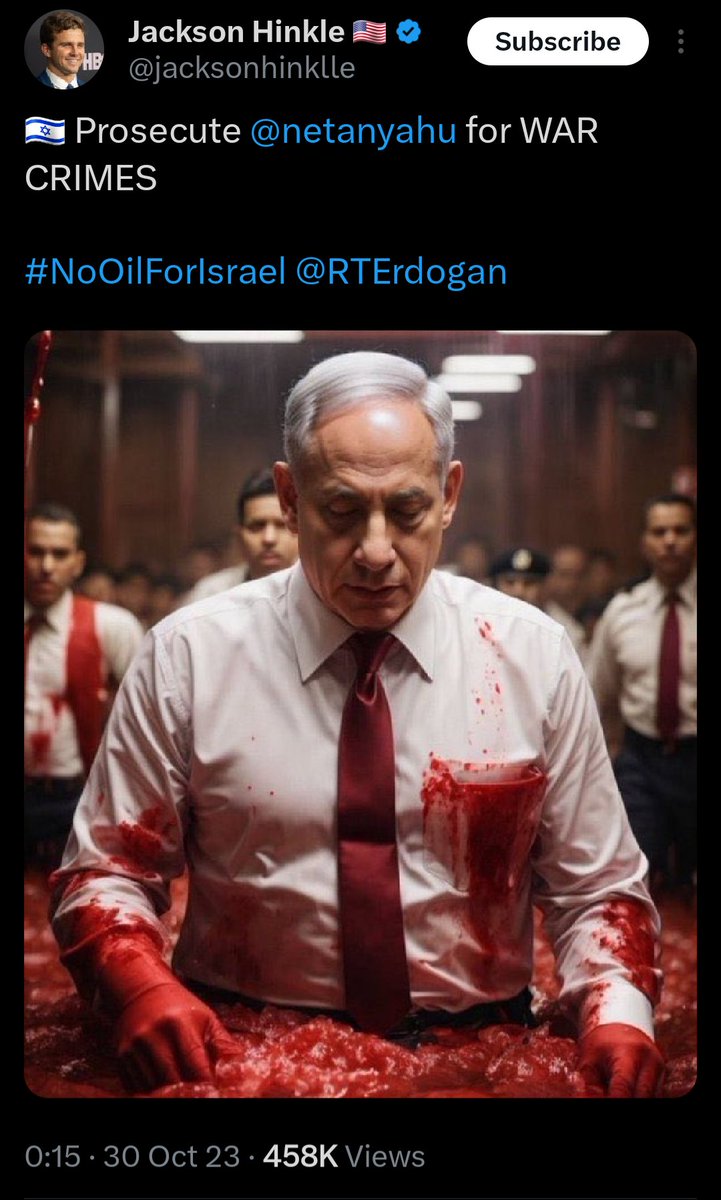The height and width of the screenshot is (1200, 721).
Task: Open the Jackson Hinkle display name
Action: pyautogui.click(x=236, y=33)
